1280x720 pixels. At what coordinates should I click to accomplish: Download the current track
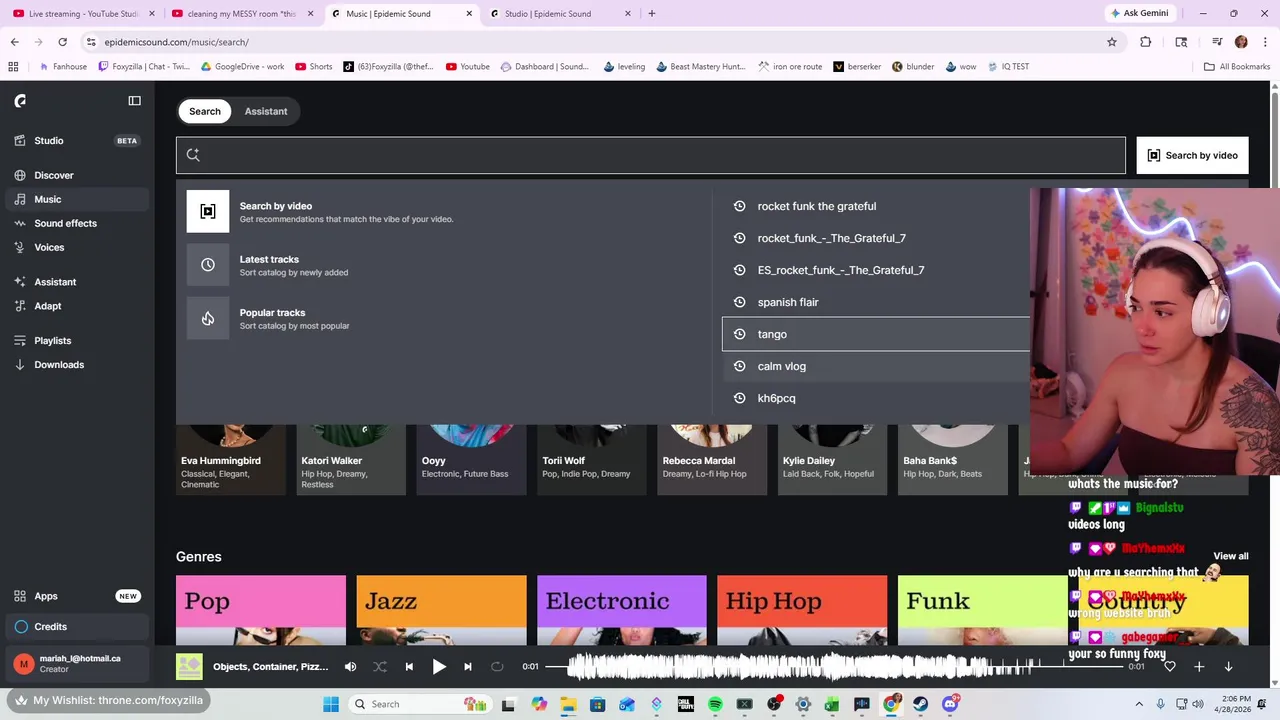point(1228,667)
